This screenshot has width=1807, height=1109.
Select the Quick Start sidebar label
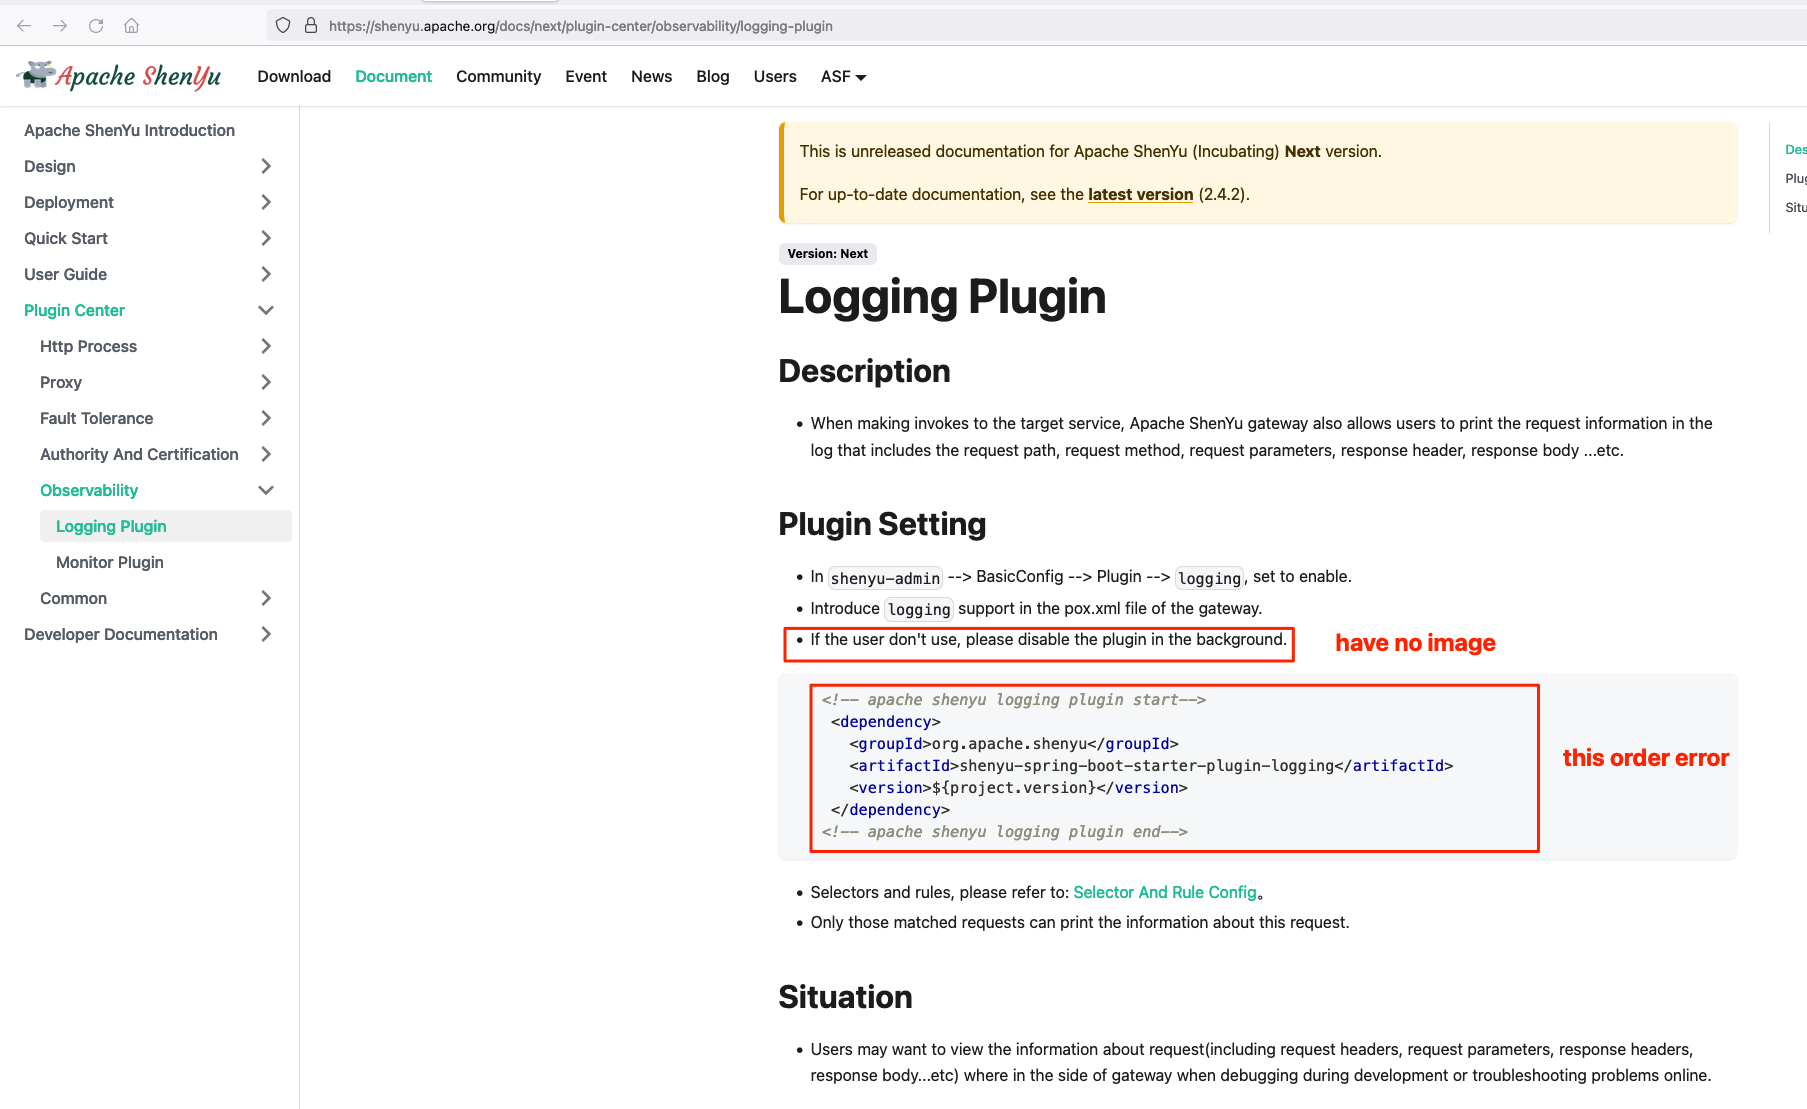coord(66,238)
